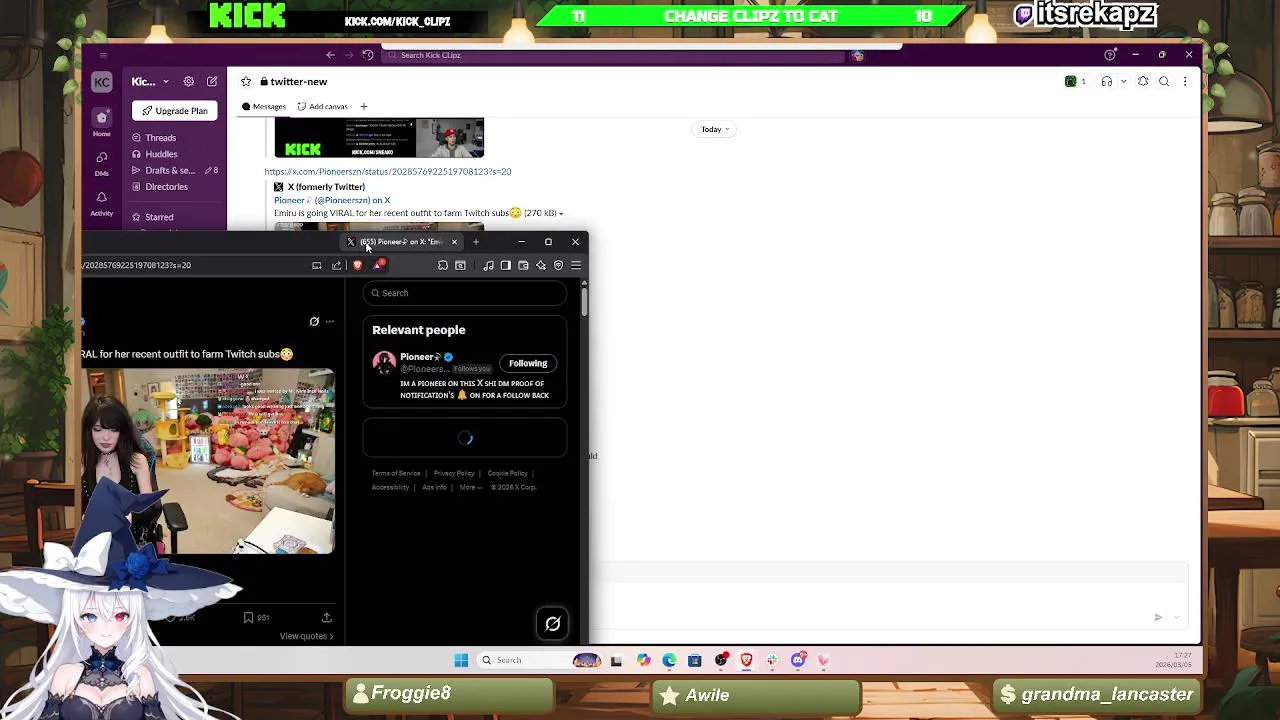Compose a new Slack message
The height and width of the screenshot is (720, 1280).
(212, 82)
